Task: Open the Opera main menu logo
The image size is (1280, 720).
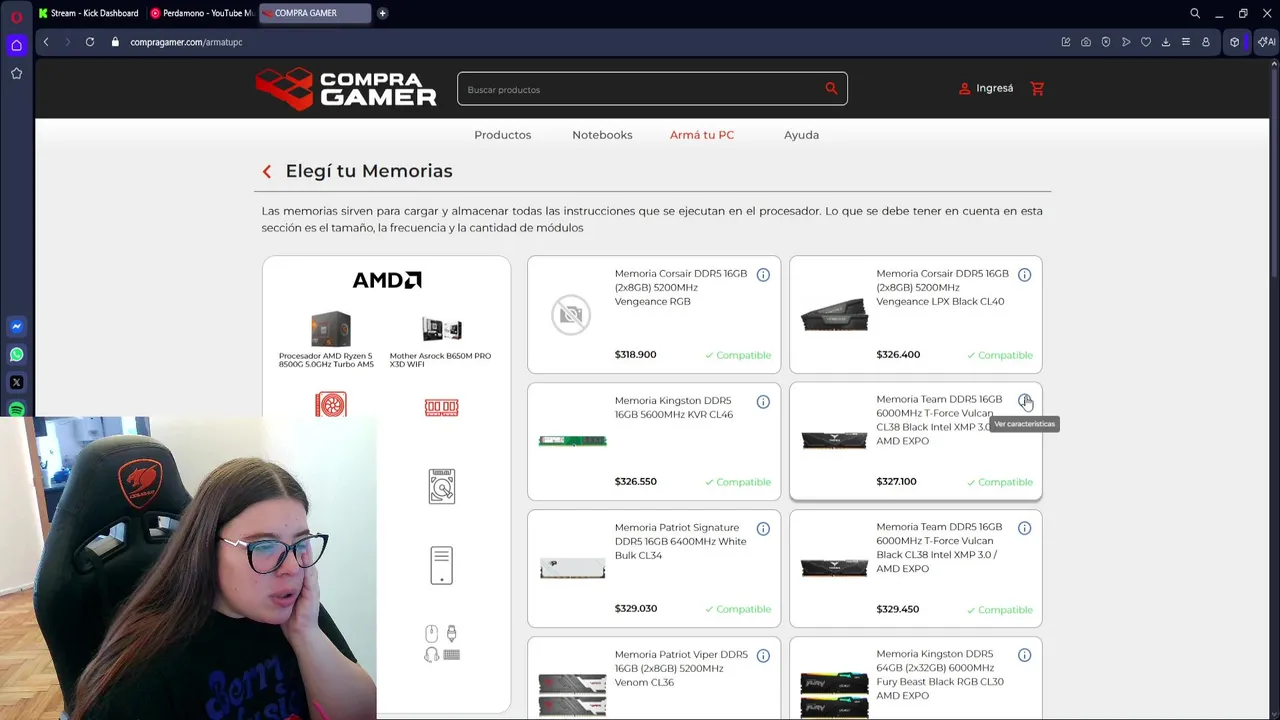Action: click(16, 16)
